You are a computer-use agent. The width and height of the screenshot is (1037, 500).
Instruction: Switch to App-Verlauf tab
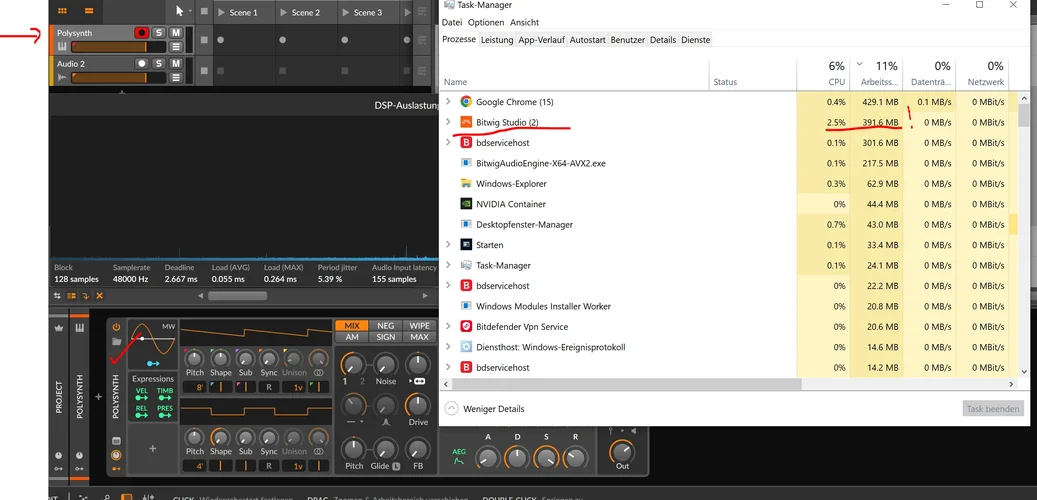(x=542, y=40)
